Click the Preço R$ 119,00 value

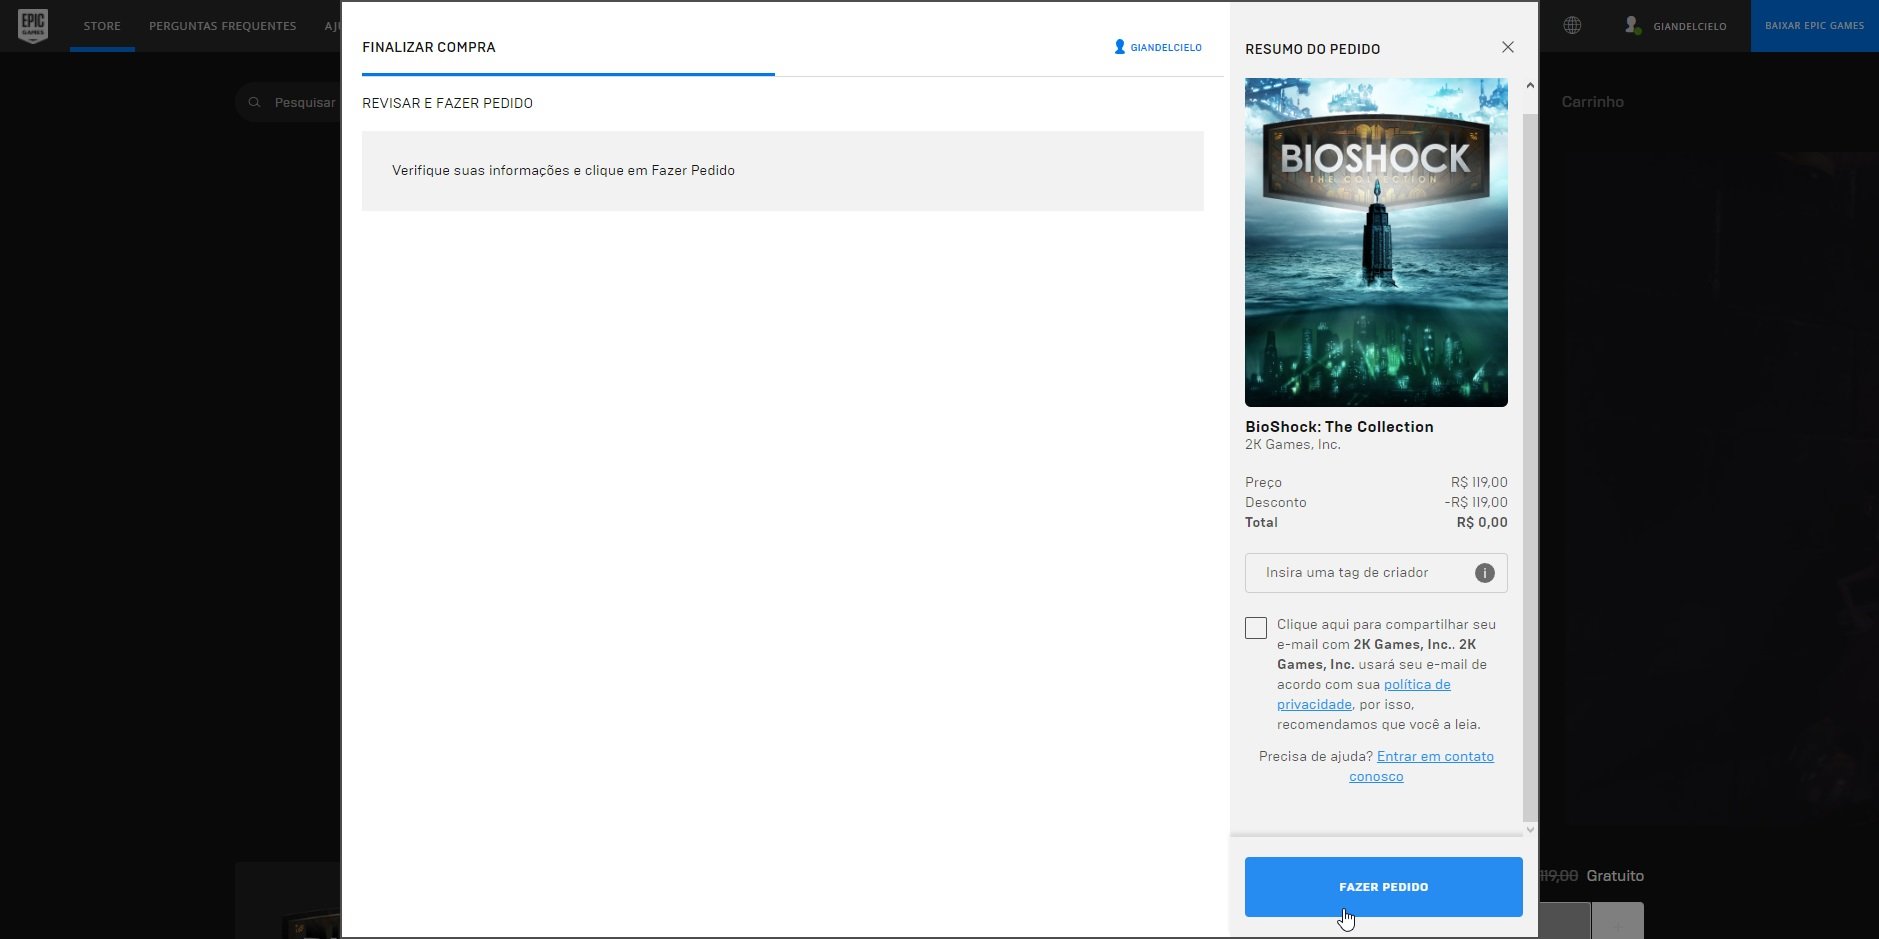pyautogui.click(x=1479, y=482)
